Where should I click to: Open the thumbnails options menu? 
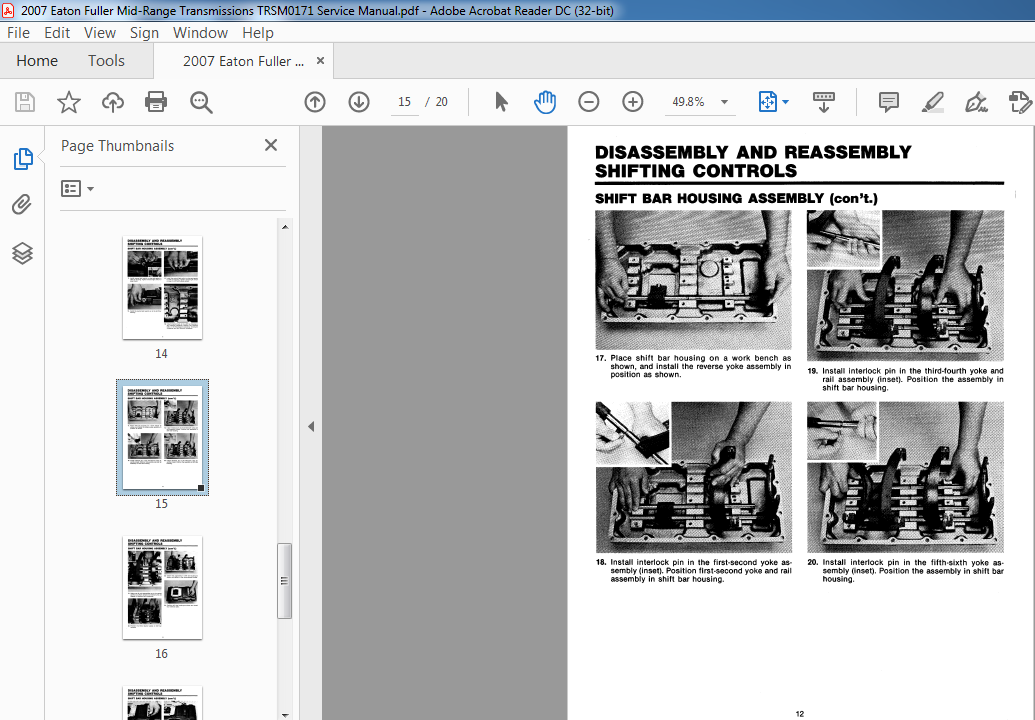77,189
